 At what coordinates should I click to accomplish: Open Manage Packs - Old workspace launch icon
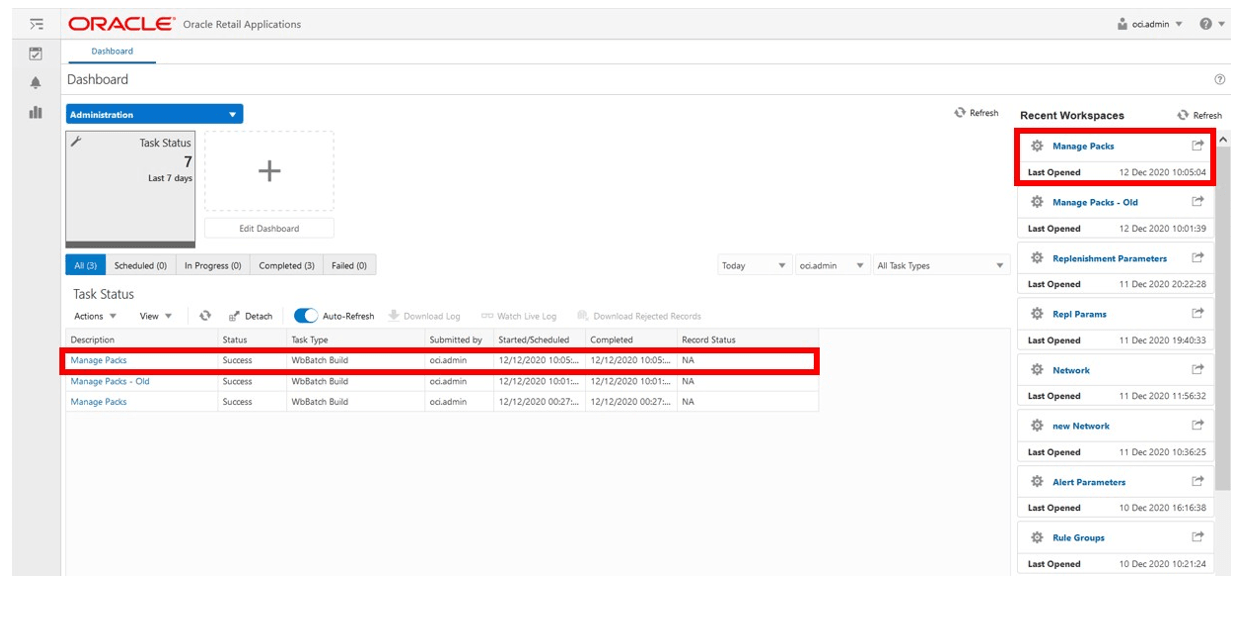click(x=1198, y=202)
